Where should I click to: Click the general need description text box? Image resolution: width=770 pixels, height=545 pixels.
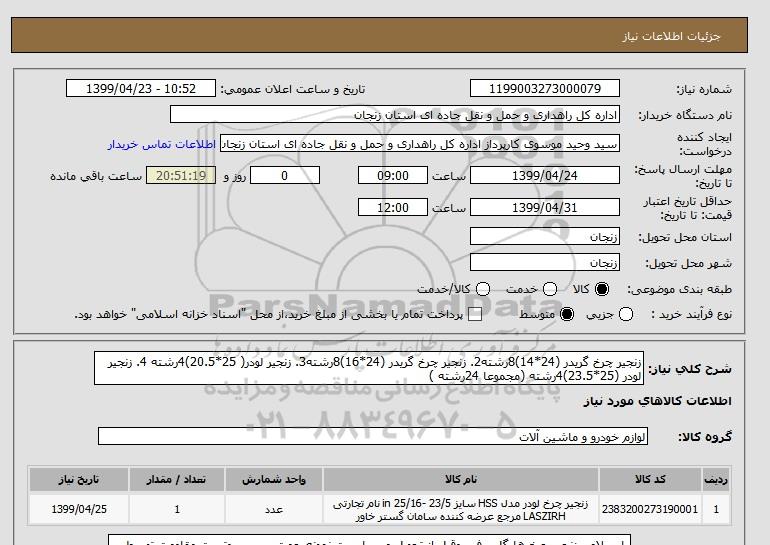point(369,368)
